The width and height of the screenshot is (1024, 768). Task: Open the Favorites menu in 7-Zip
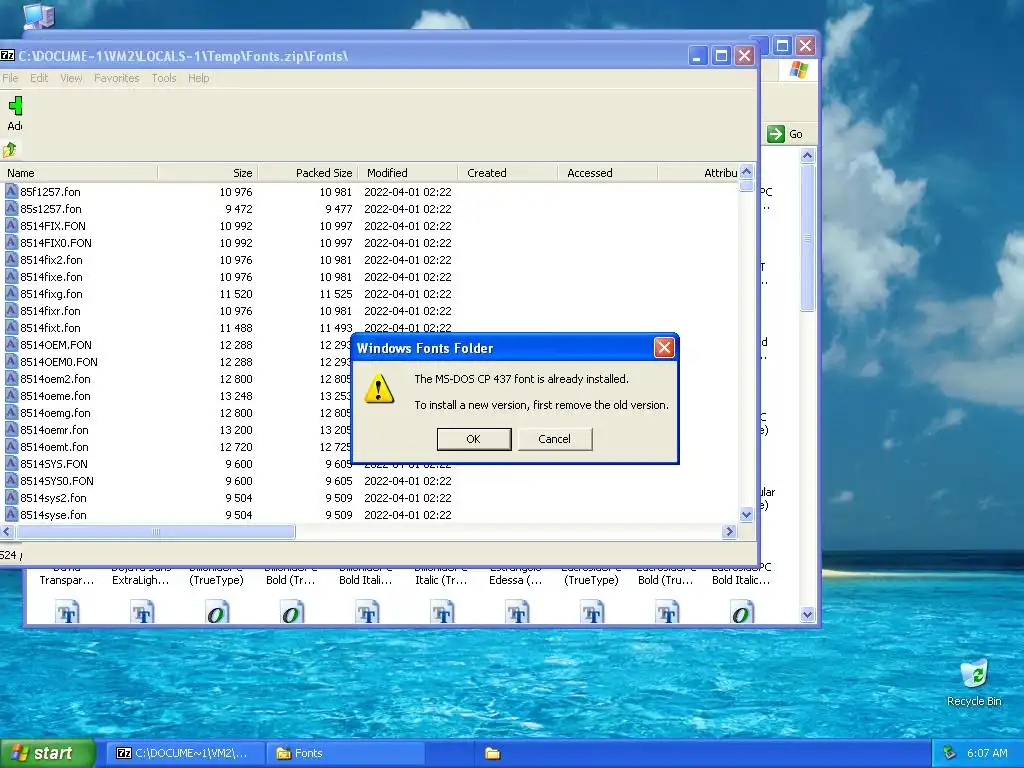[x=116, y=78]
